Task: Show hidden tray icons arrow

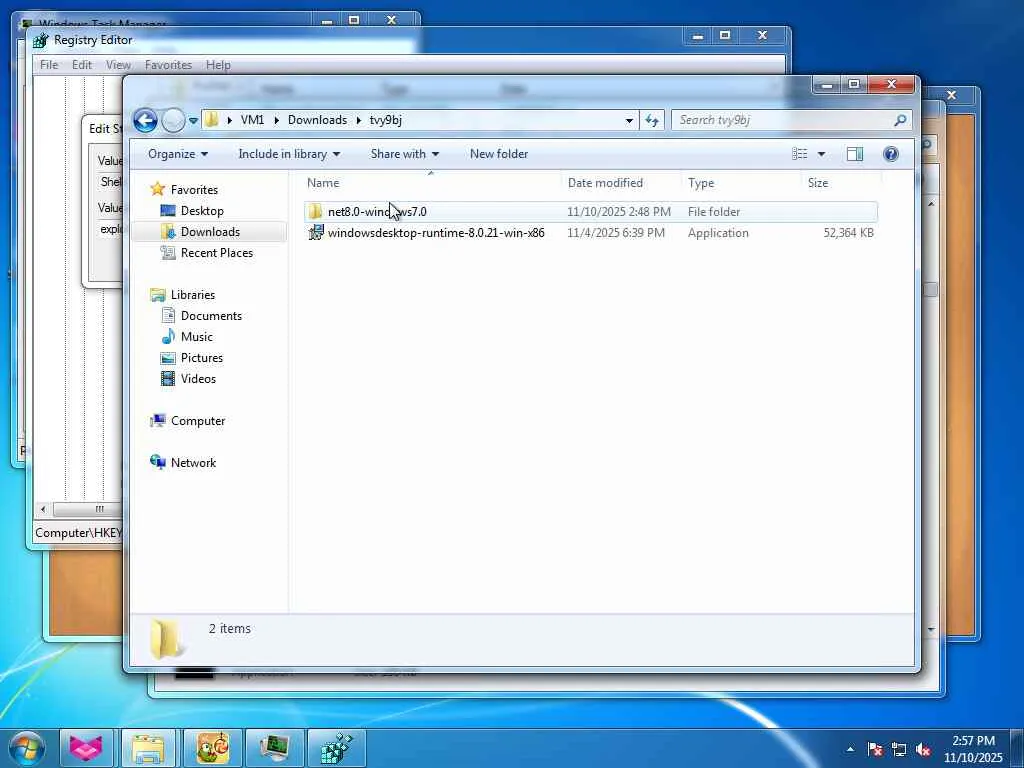Action: point(850,749)
